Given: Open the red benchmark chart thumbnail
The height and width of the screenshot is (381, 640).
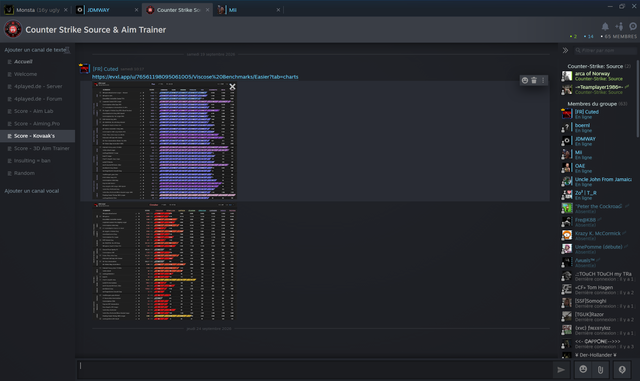Looking at the screenshot, I should tap(164, 261).
